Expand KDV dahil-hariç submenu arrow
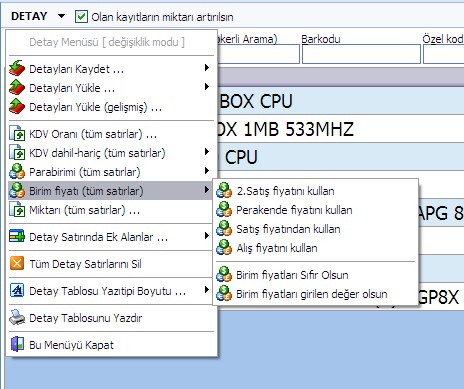Image resolution: width=464 pixels, height=389 pixels. point(207,152)
